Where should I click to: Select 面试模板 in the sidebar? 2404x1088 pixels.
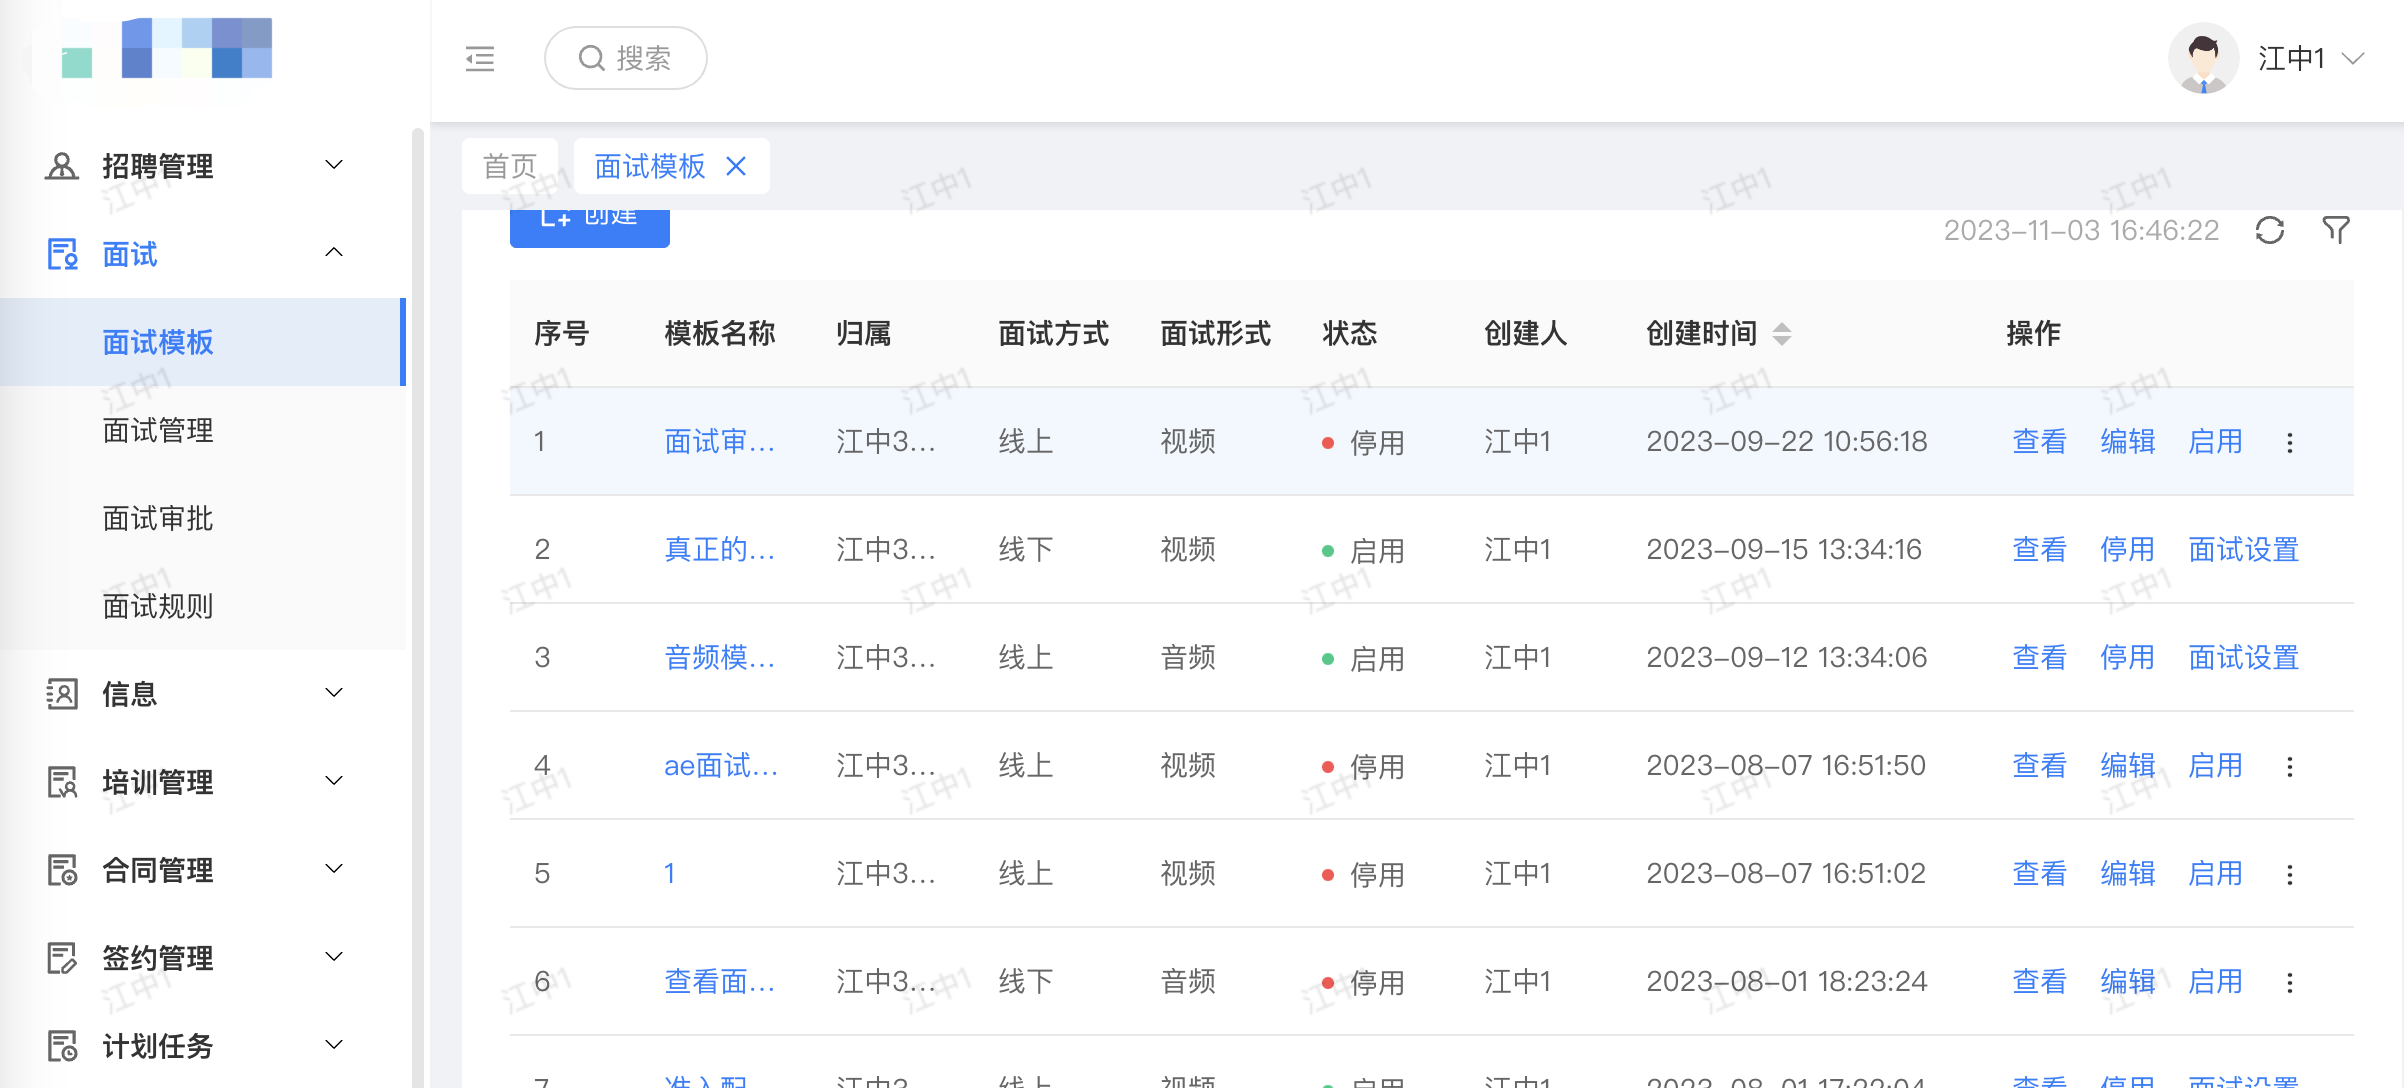203,342
